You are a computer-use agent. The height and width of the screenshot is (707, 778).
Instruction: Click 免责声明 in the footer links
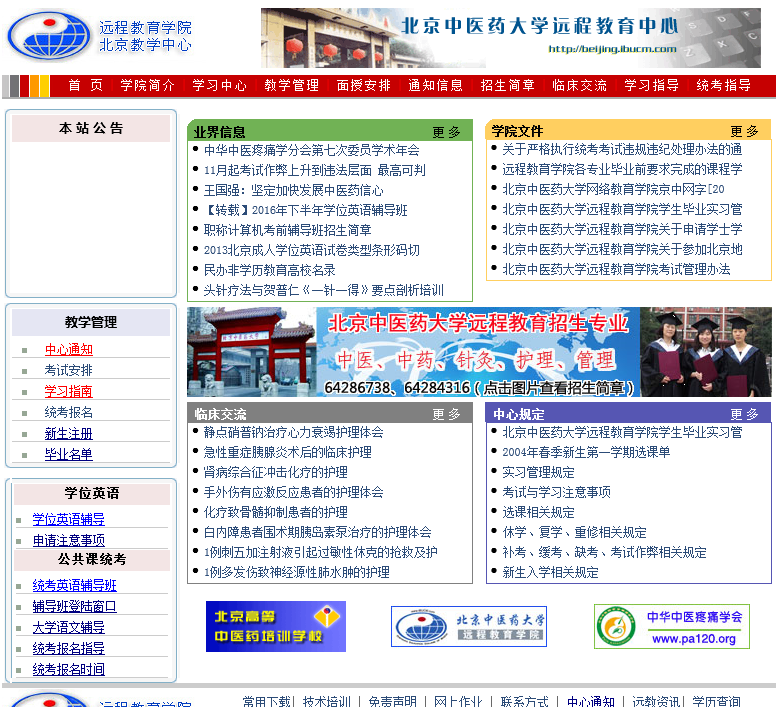pos(392,701)
